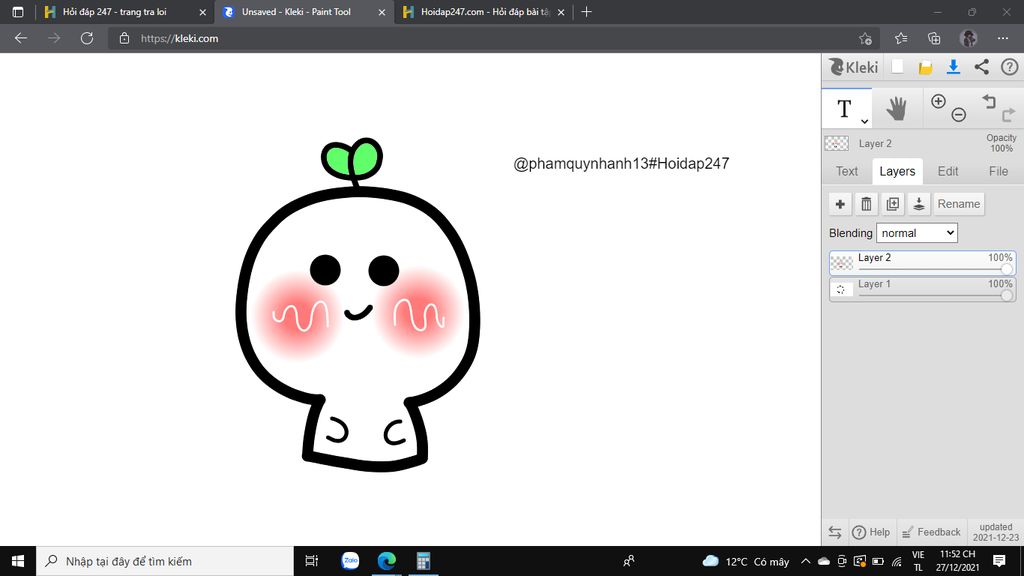The image size is (1024, 576).
Task: Expand the tool selection chevron under T
Action: pyautogui.click(x=864, y=121)
